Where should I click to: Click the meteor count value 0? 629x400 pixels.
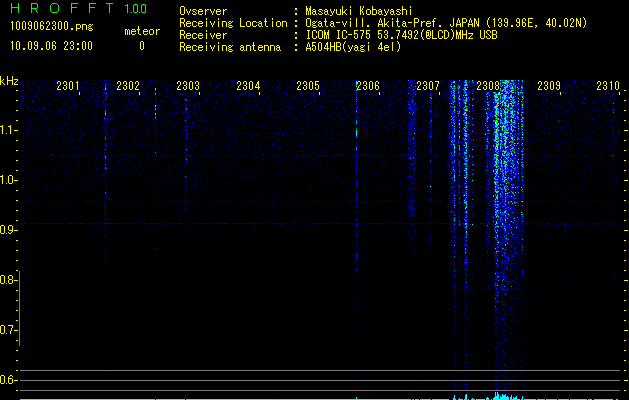(x=142, y=46)
